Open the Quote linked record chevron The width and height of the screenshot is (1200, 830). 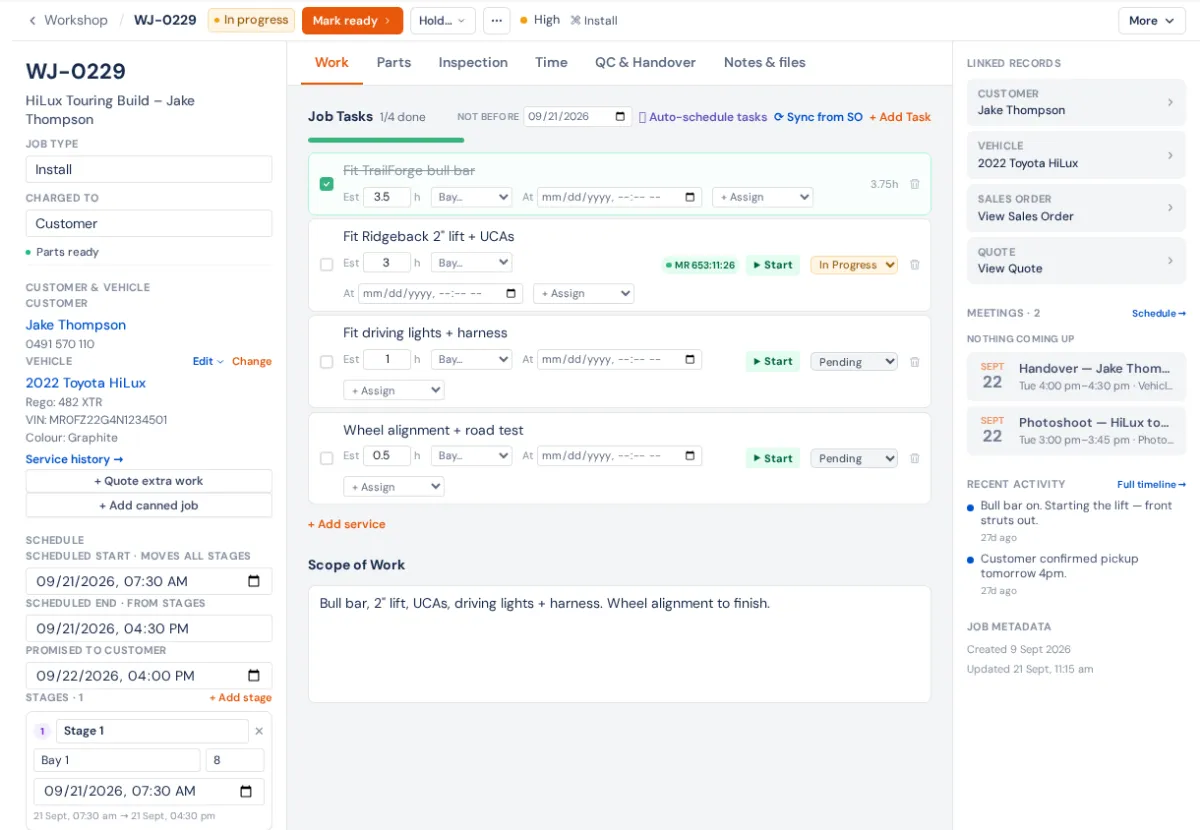[1170, 260]
